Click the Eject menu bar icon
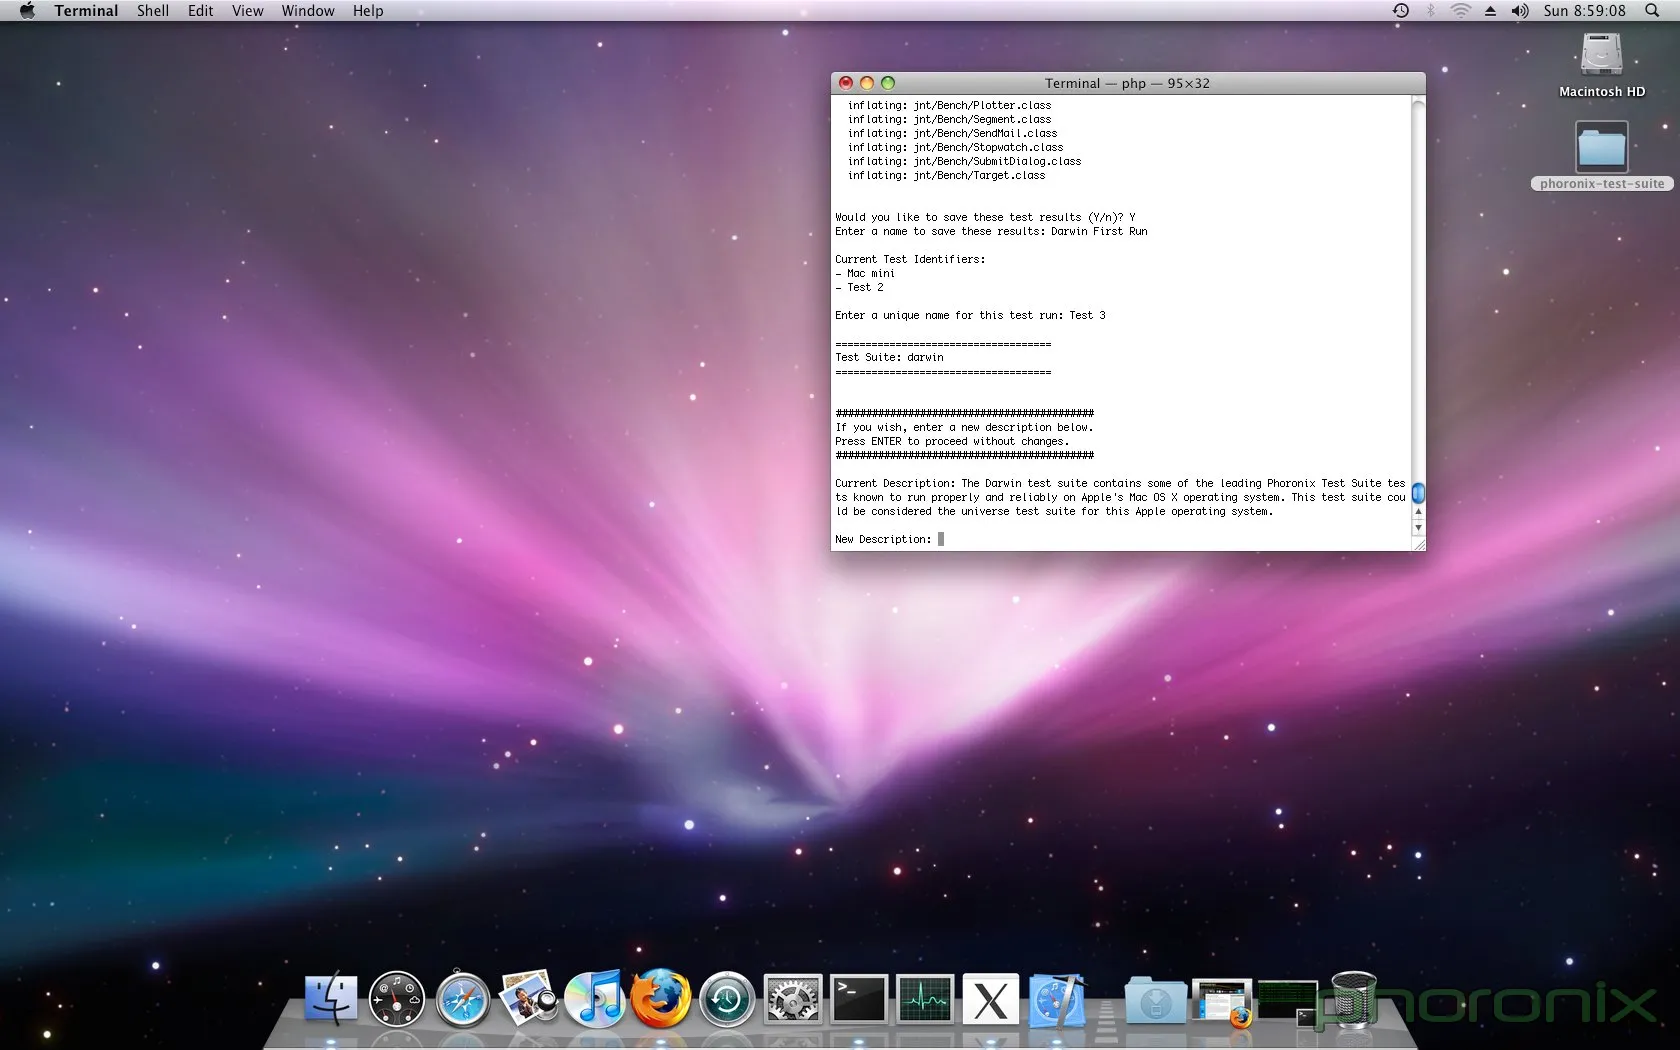 1490,11
